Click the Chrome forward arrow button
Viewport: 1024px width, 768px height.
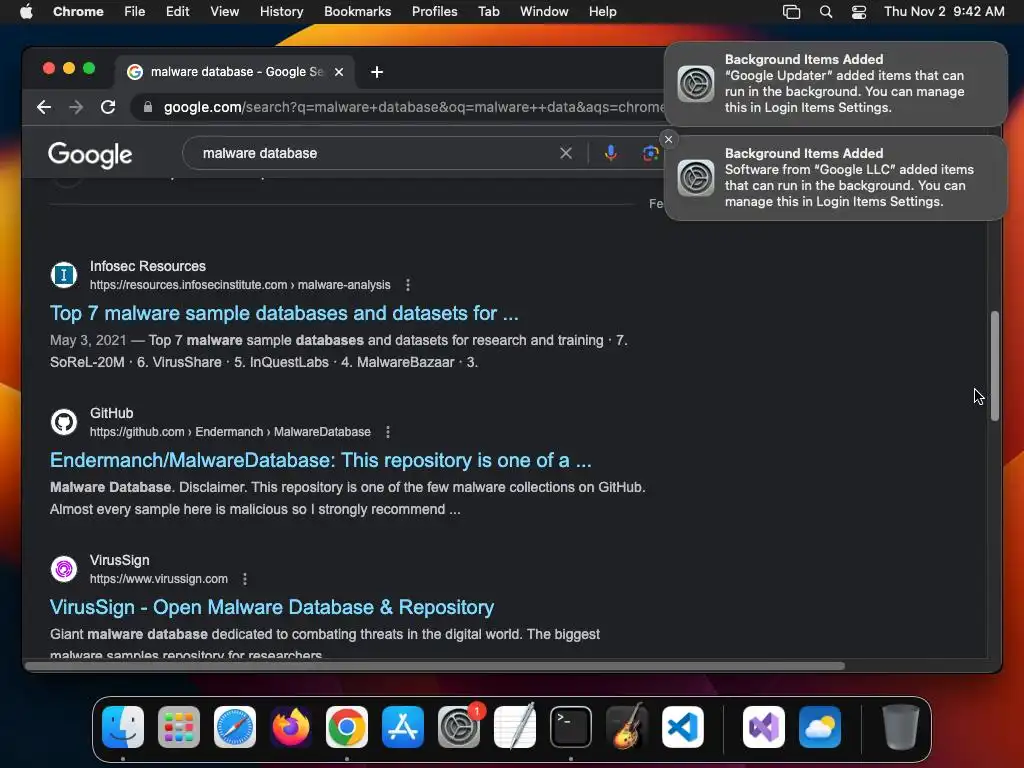point(76,107)
